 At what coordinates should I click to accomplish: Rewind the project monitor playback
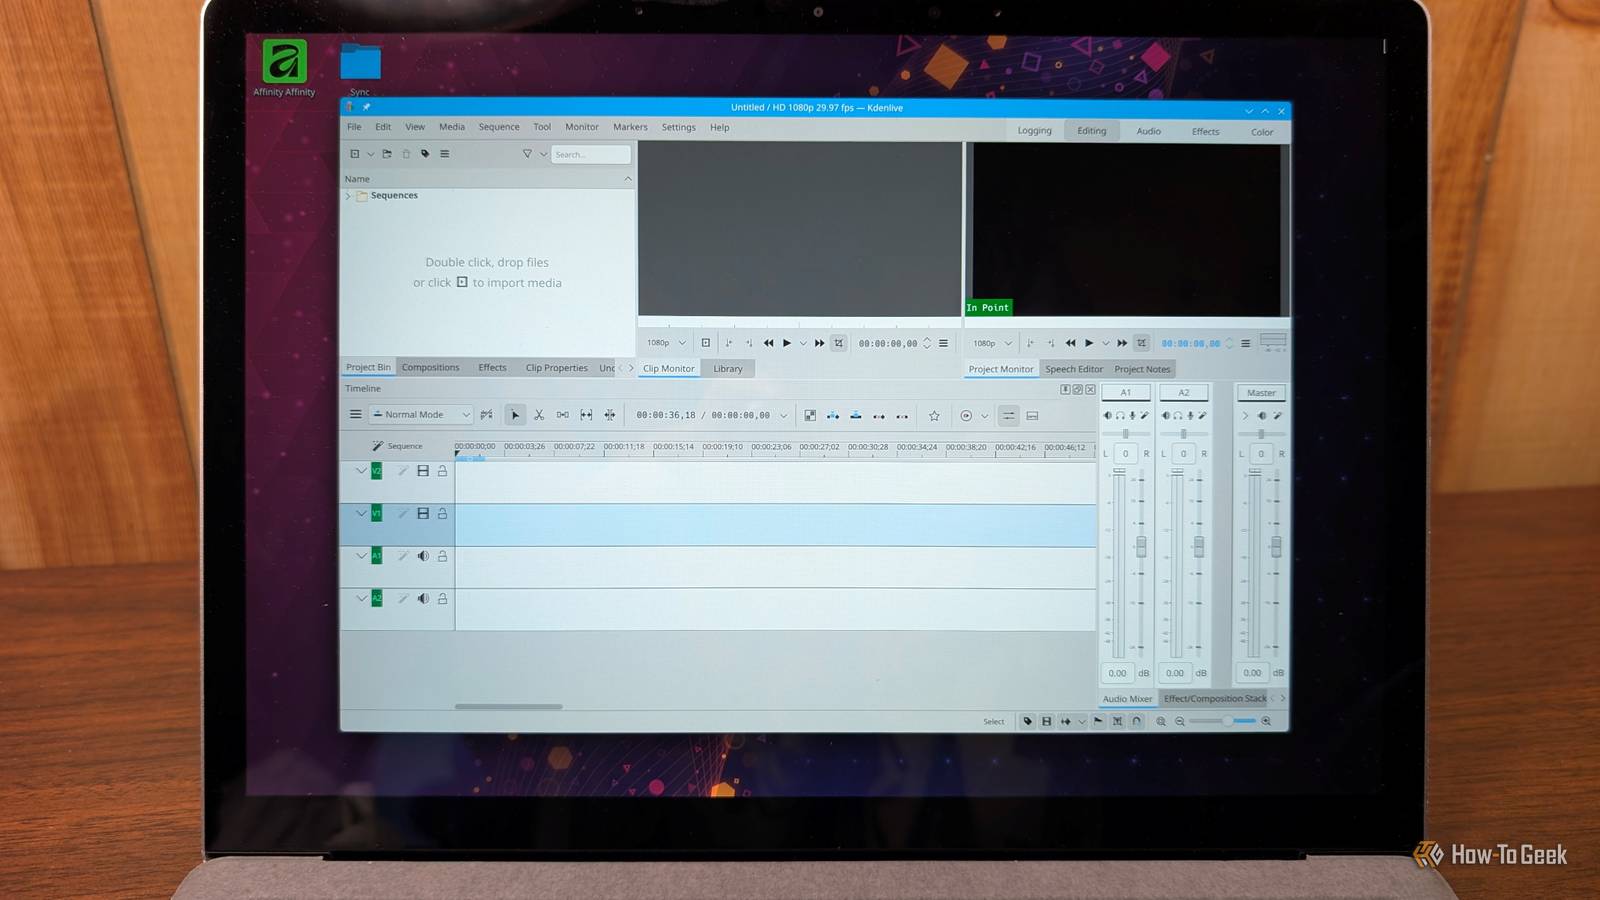click(x=1071, y=343)
